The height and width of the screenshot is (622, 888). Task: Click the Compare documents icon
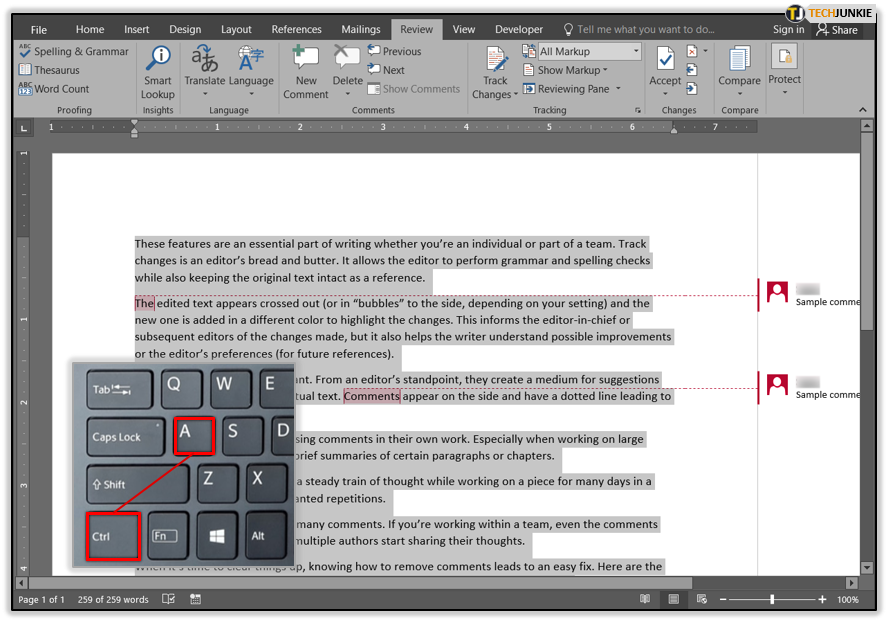point(739,58)
